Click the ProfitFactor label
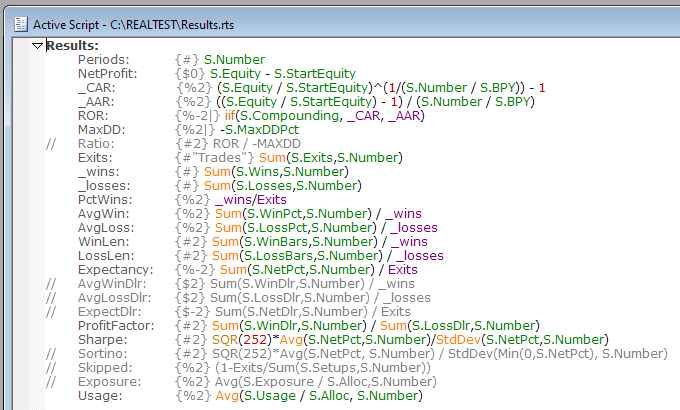Viewport: 680px width, 410px height. 119,326
